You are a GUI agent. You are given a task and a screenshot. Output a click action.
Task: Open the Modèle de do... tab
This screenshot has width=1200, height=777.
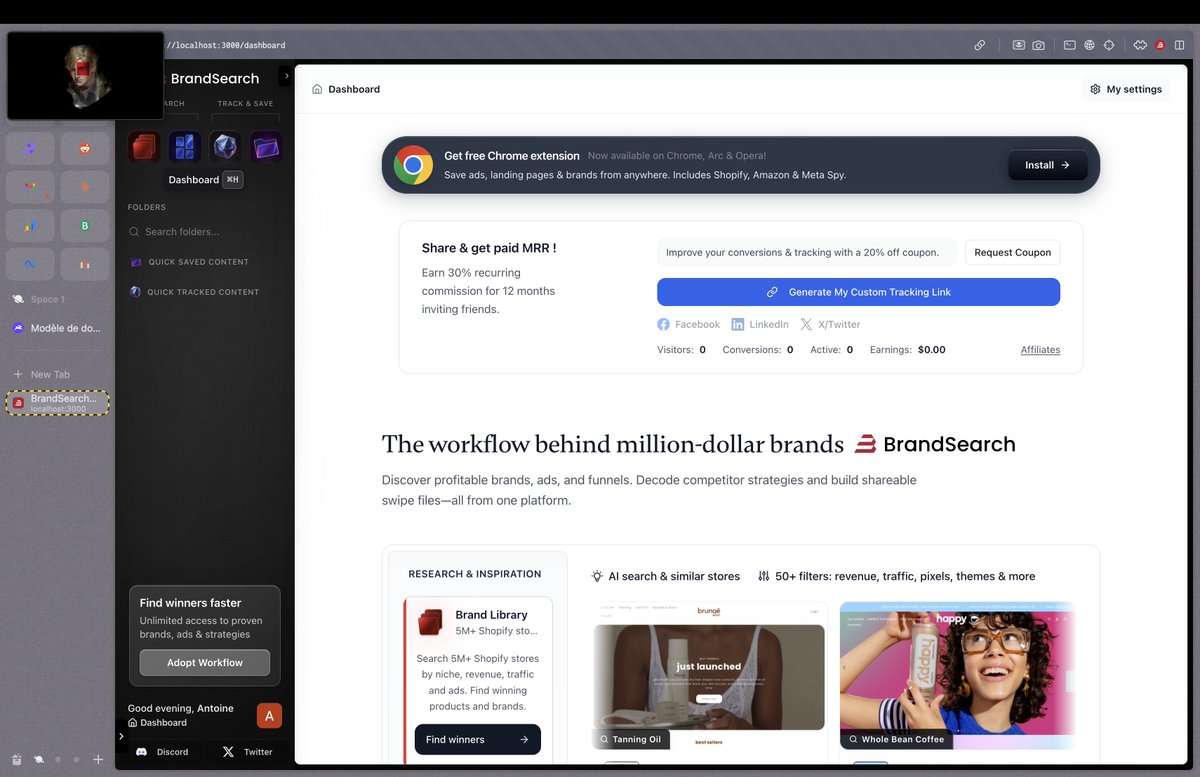coord(57,328)
